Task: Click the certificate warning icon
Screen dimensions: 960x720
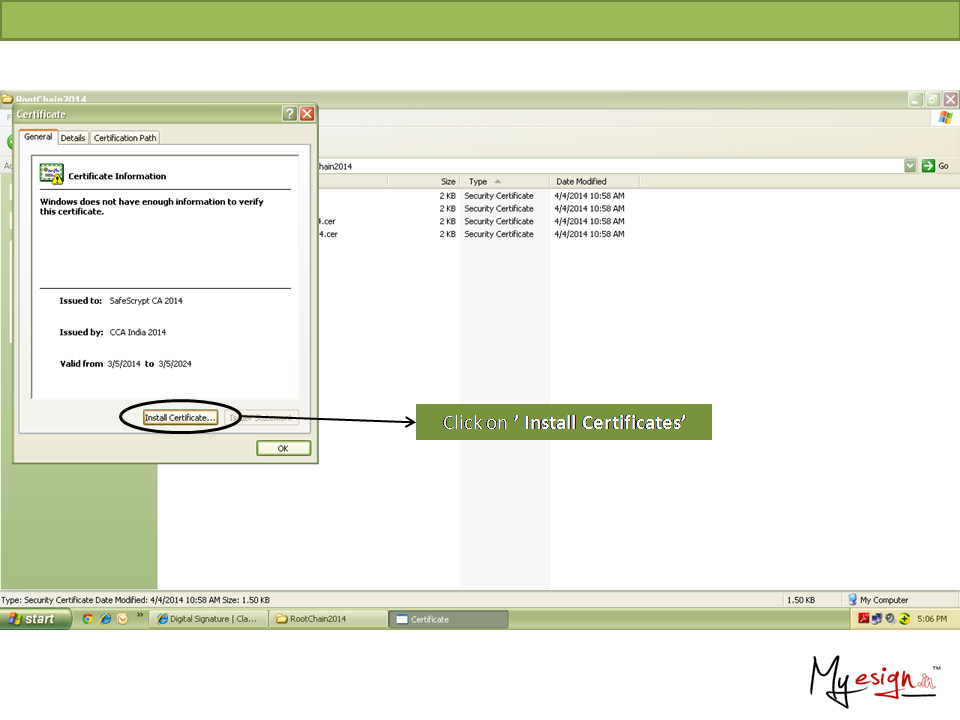Action: (x=52, y=174)
